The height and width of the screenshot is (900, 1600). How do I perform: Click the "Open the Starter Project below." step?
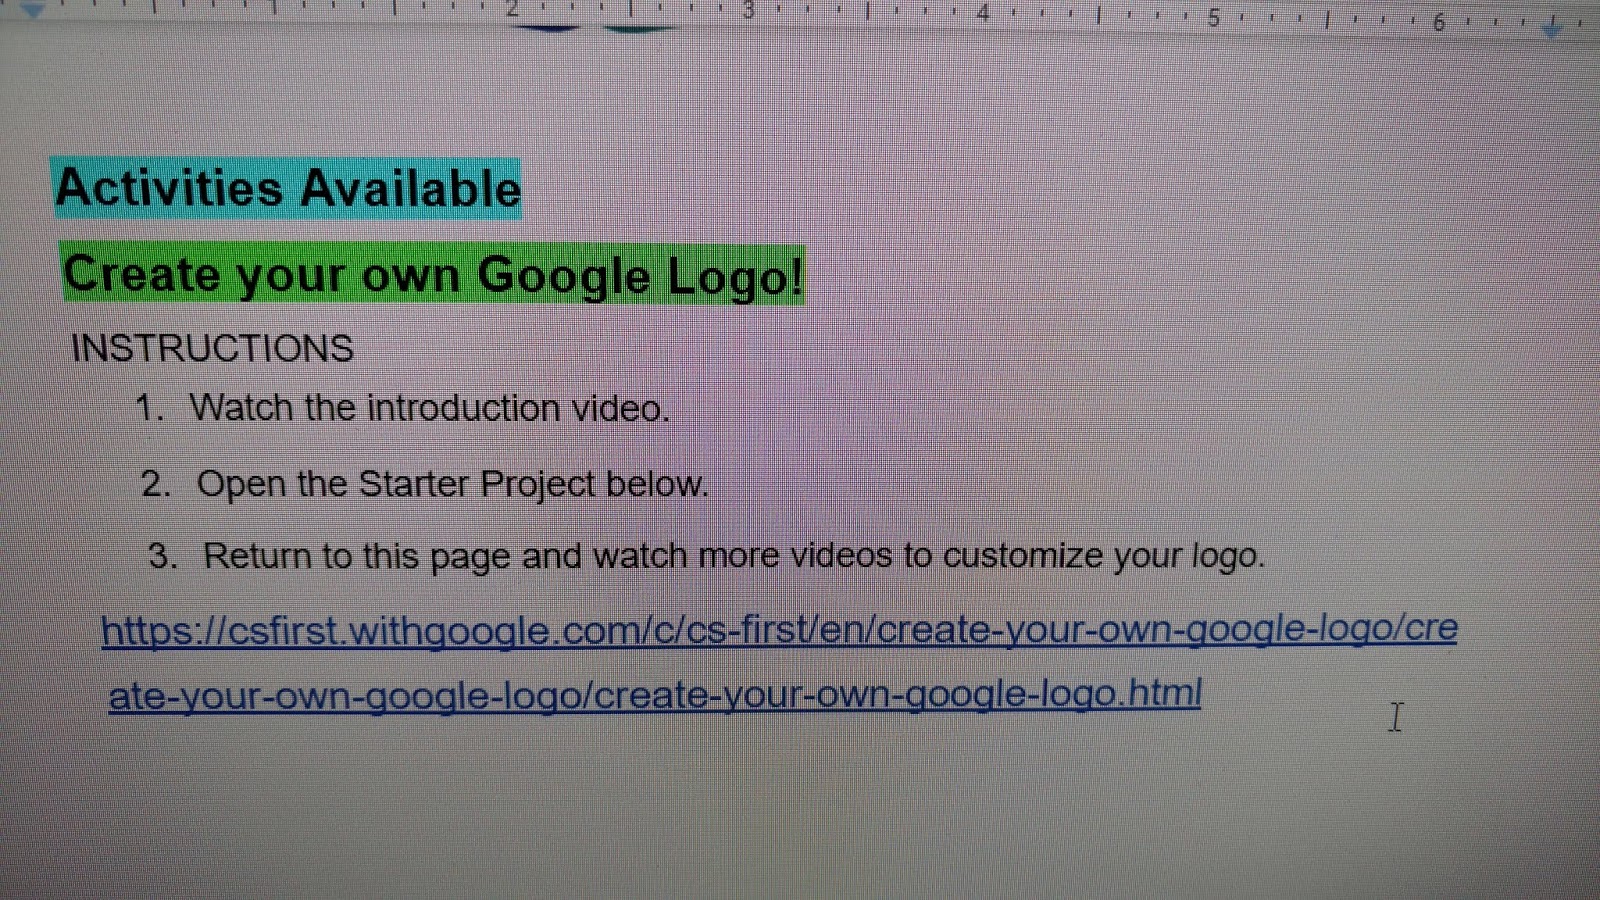(x=452, y=484)
